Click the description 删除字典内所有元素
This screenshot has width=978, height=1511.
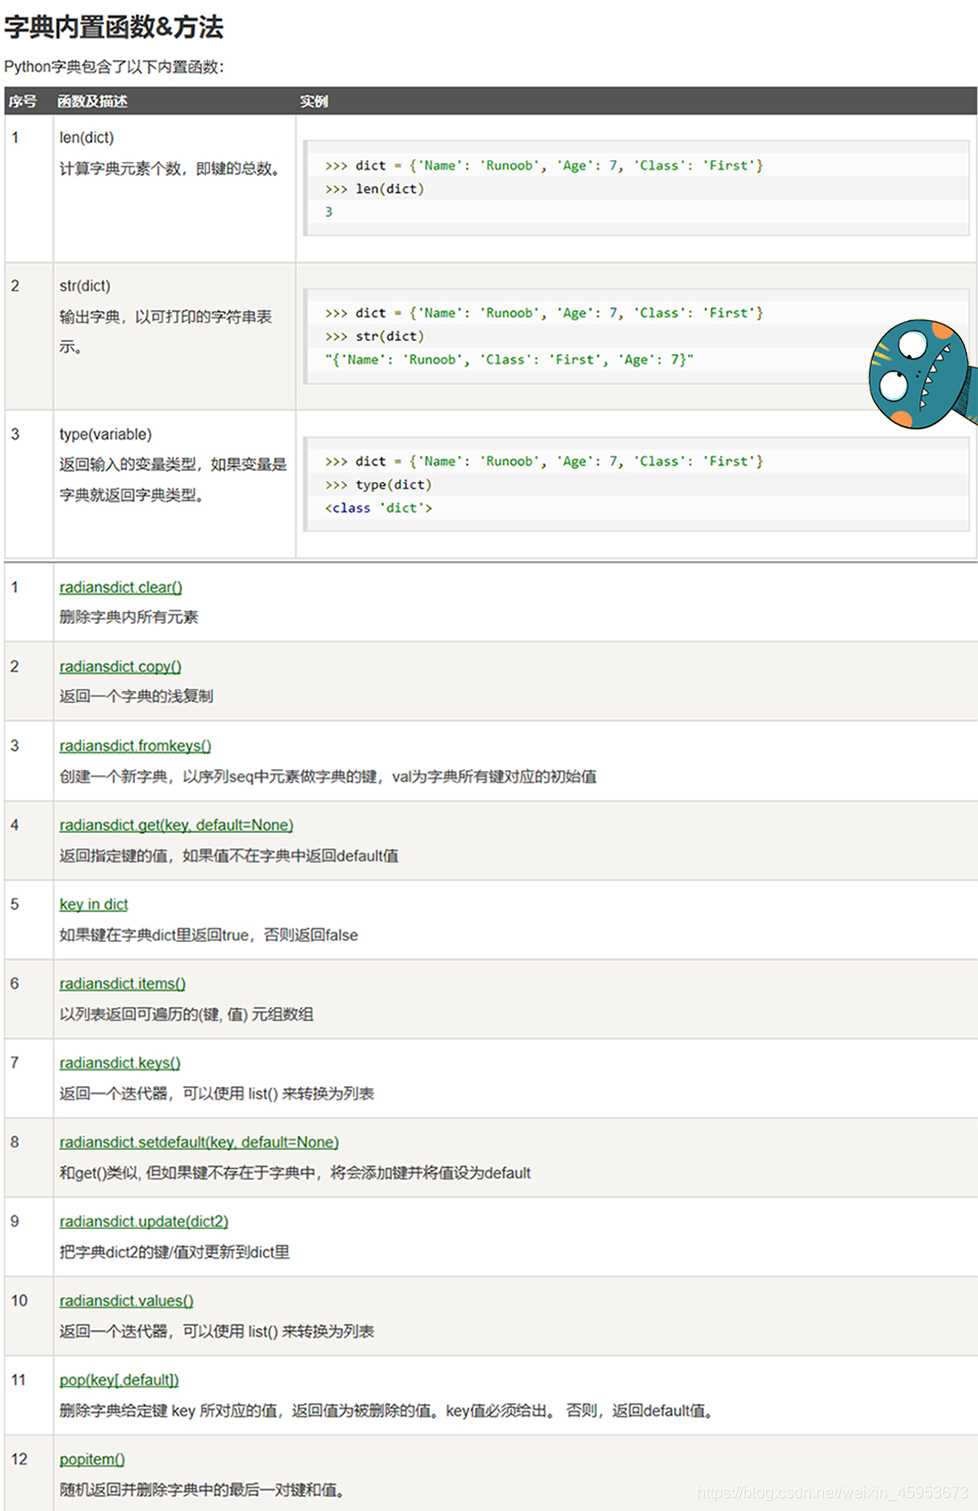pos(129,617)
